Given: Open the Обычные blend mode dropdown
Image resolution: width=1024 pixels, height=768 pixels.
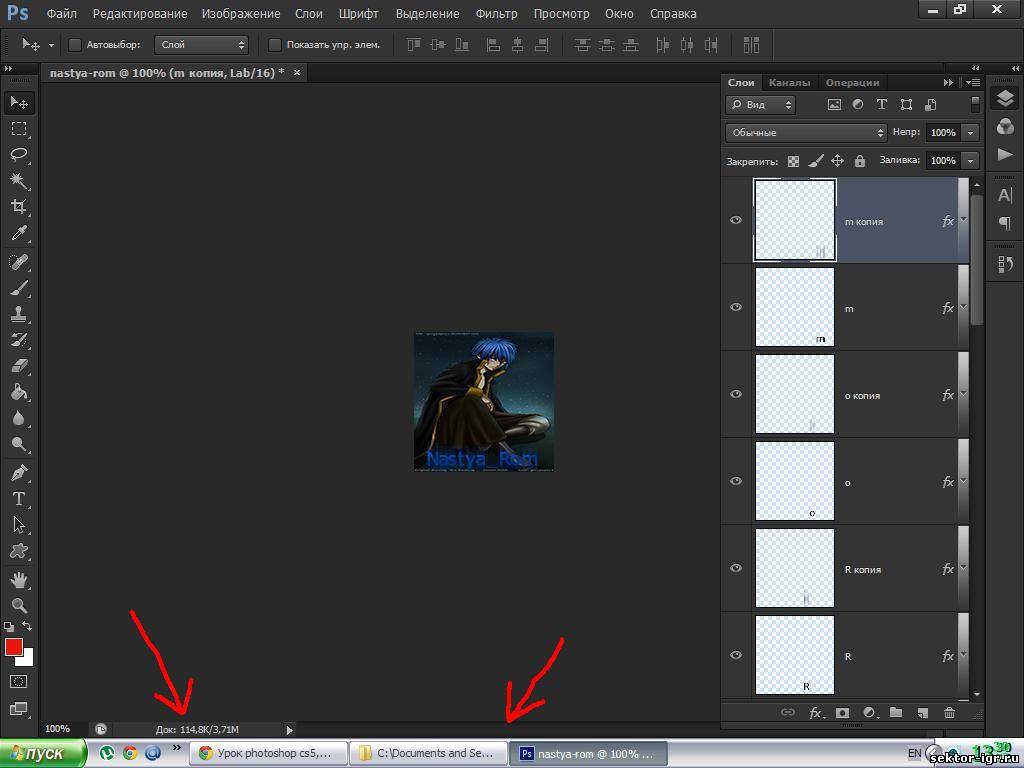Looking at the screenshot, I should [x=806, y=133].
